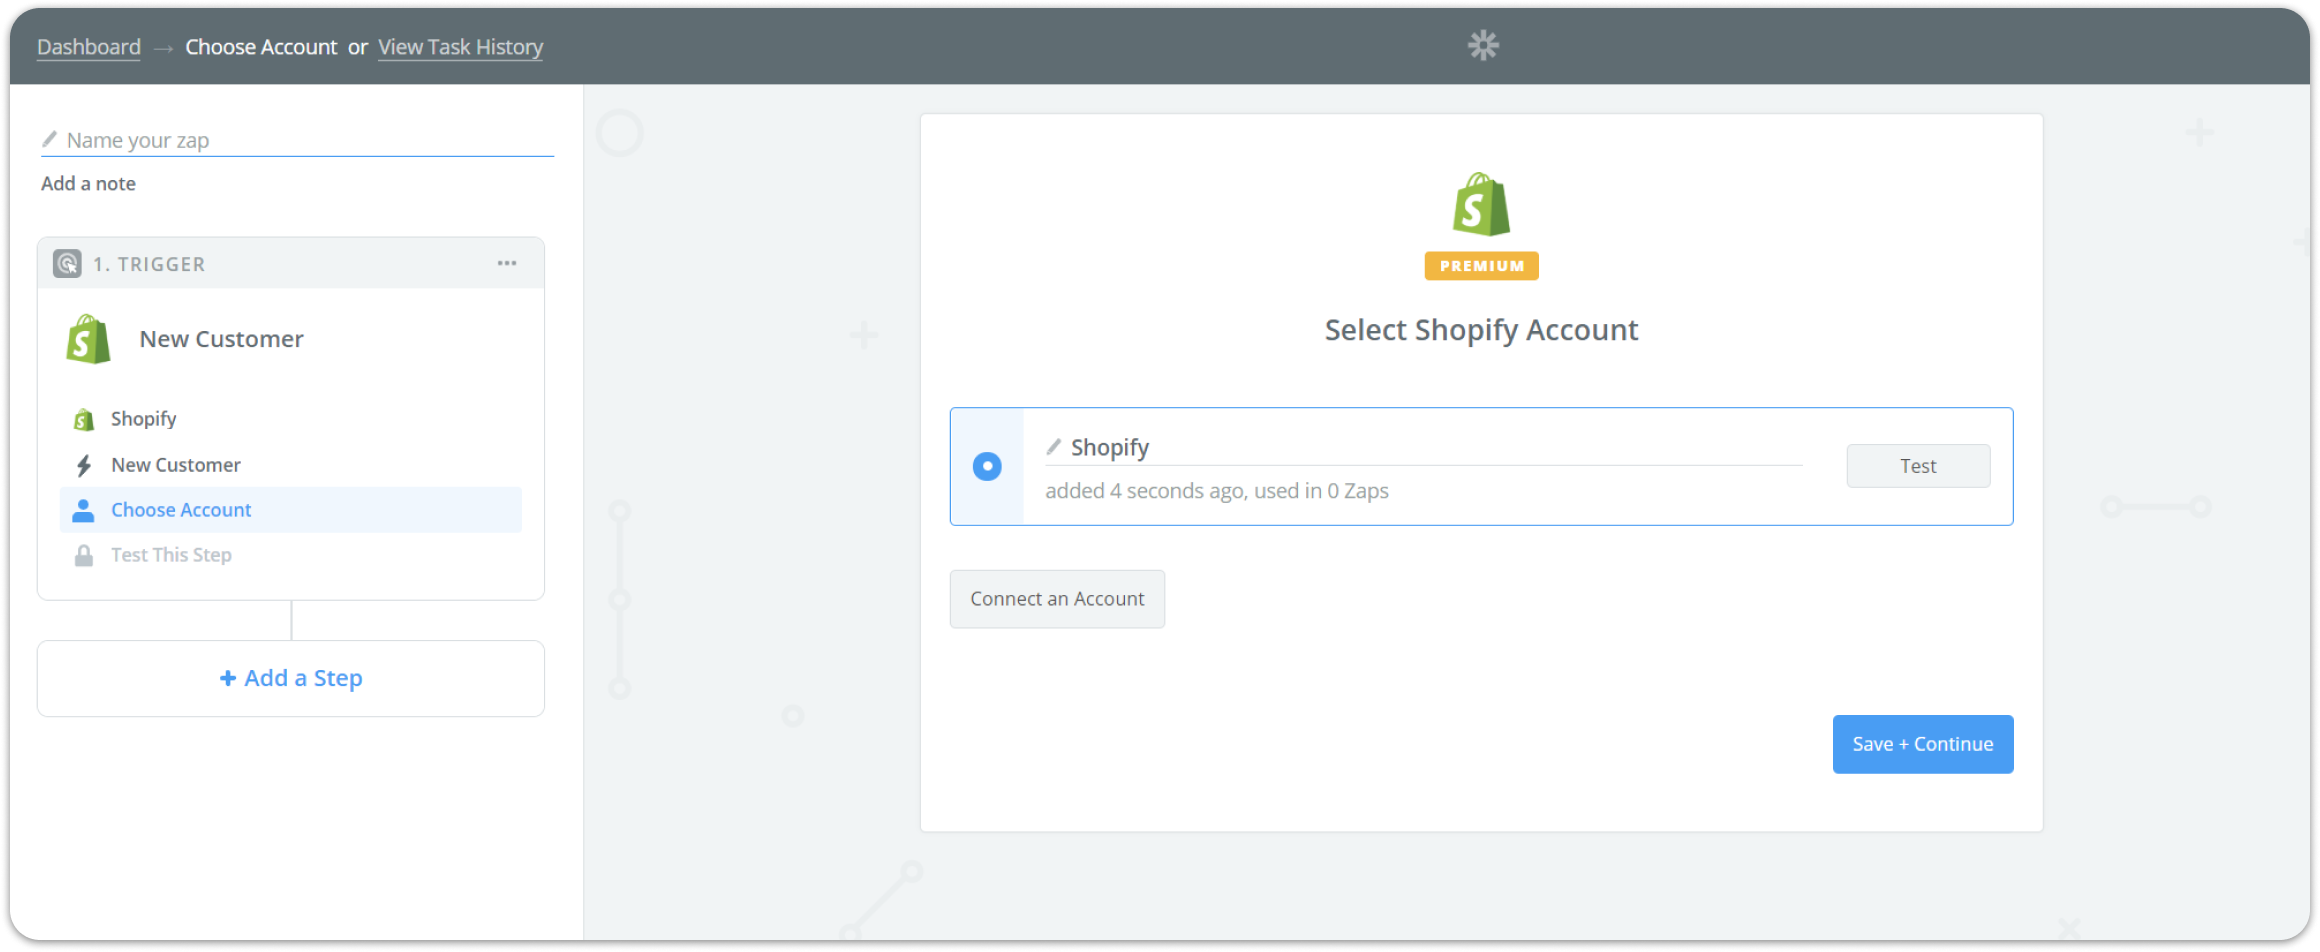Open View Task History link
The height and width of the screenshot is (952, 2320).
pyautogui.click(x=460, y=47)
